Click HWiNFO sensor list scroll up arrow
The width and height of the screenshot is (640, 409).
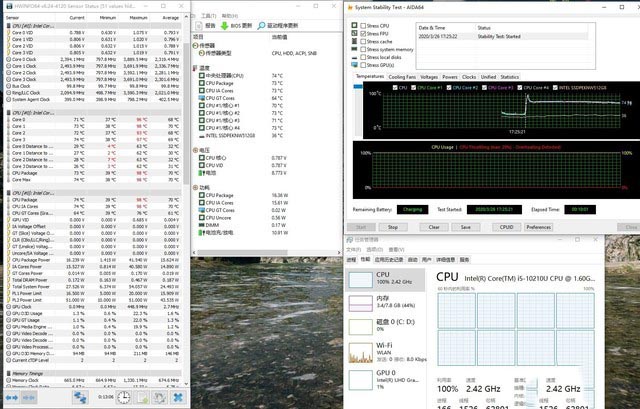tap(187, 17)
